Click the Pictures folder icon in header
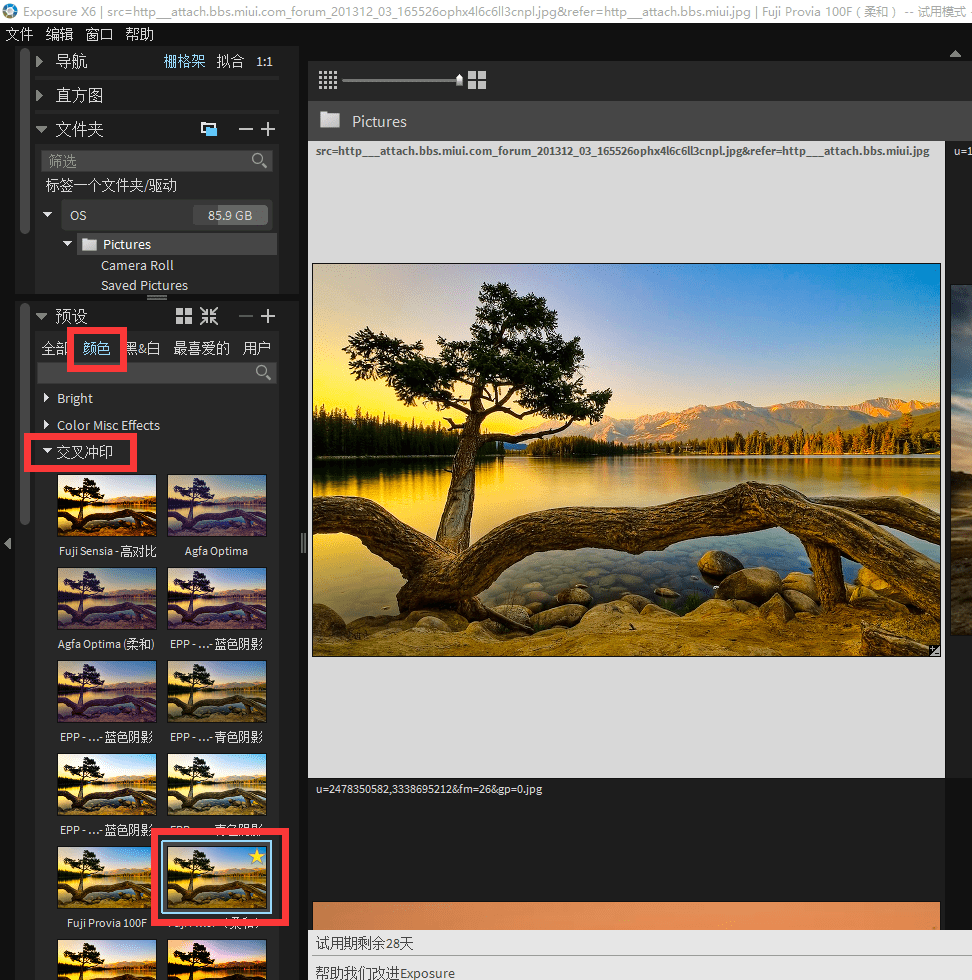The height and width of the screenshot is (980, 972). point(330,120)
